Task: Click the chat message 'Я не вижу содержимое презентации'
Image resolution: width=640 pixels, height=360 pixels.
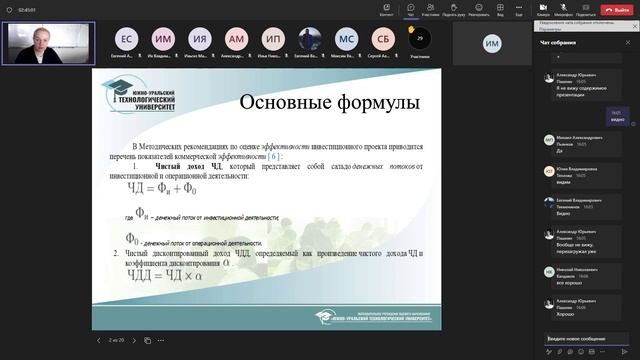Action: pos(581,91)
